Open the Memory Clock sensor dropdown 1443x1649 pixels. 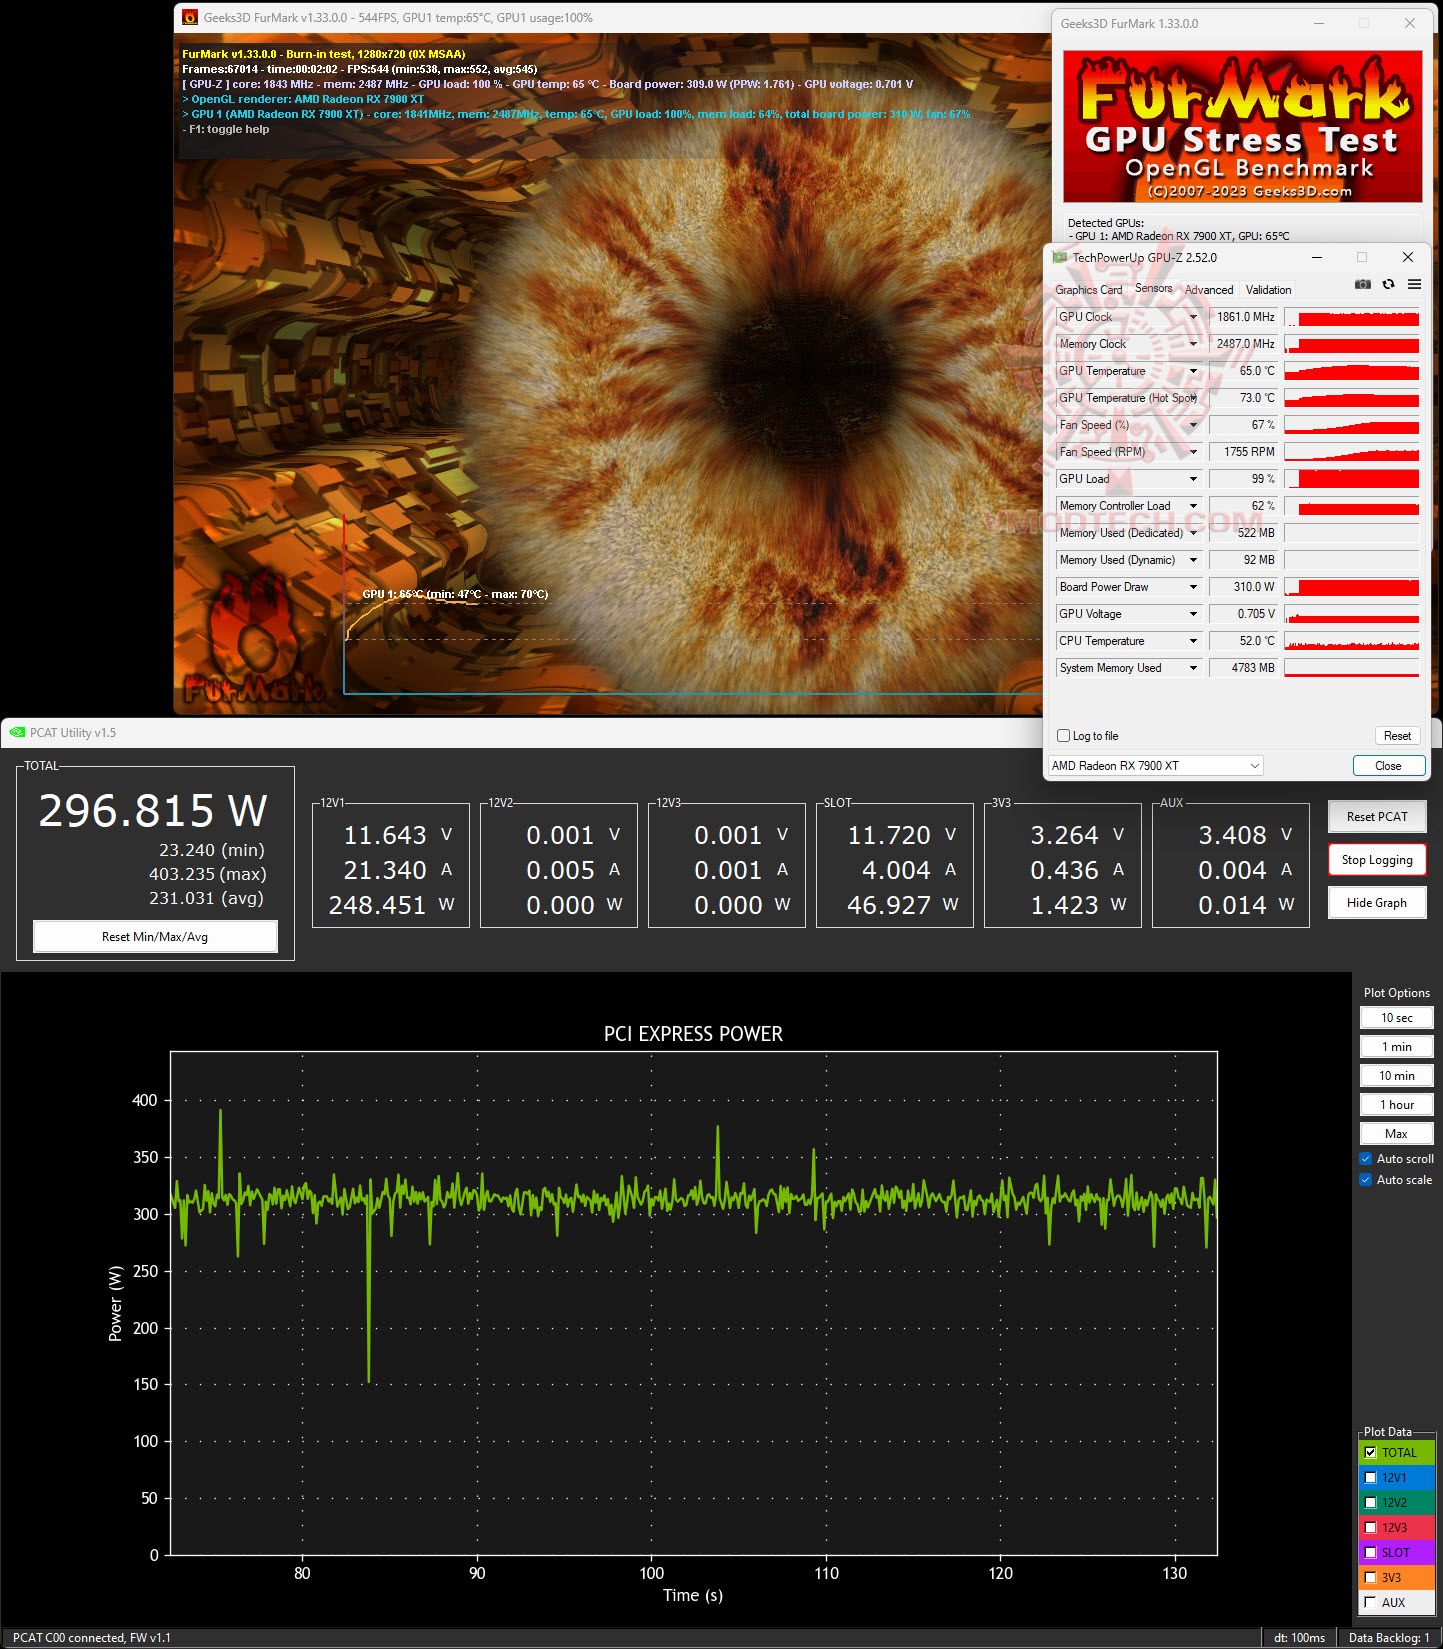(x=1193, y=344)
